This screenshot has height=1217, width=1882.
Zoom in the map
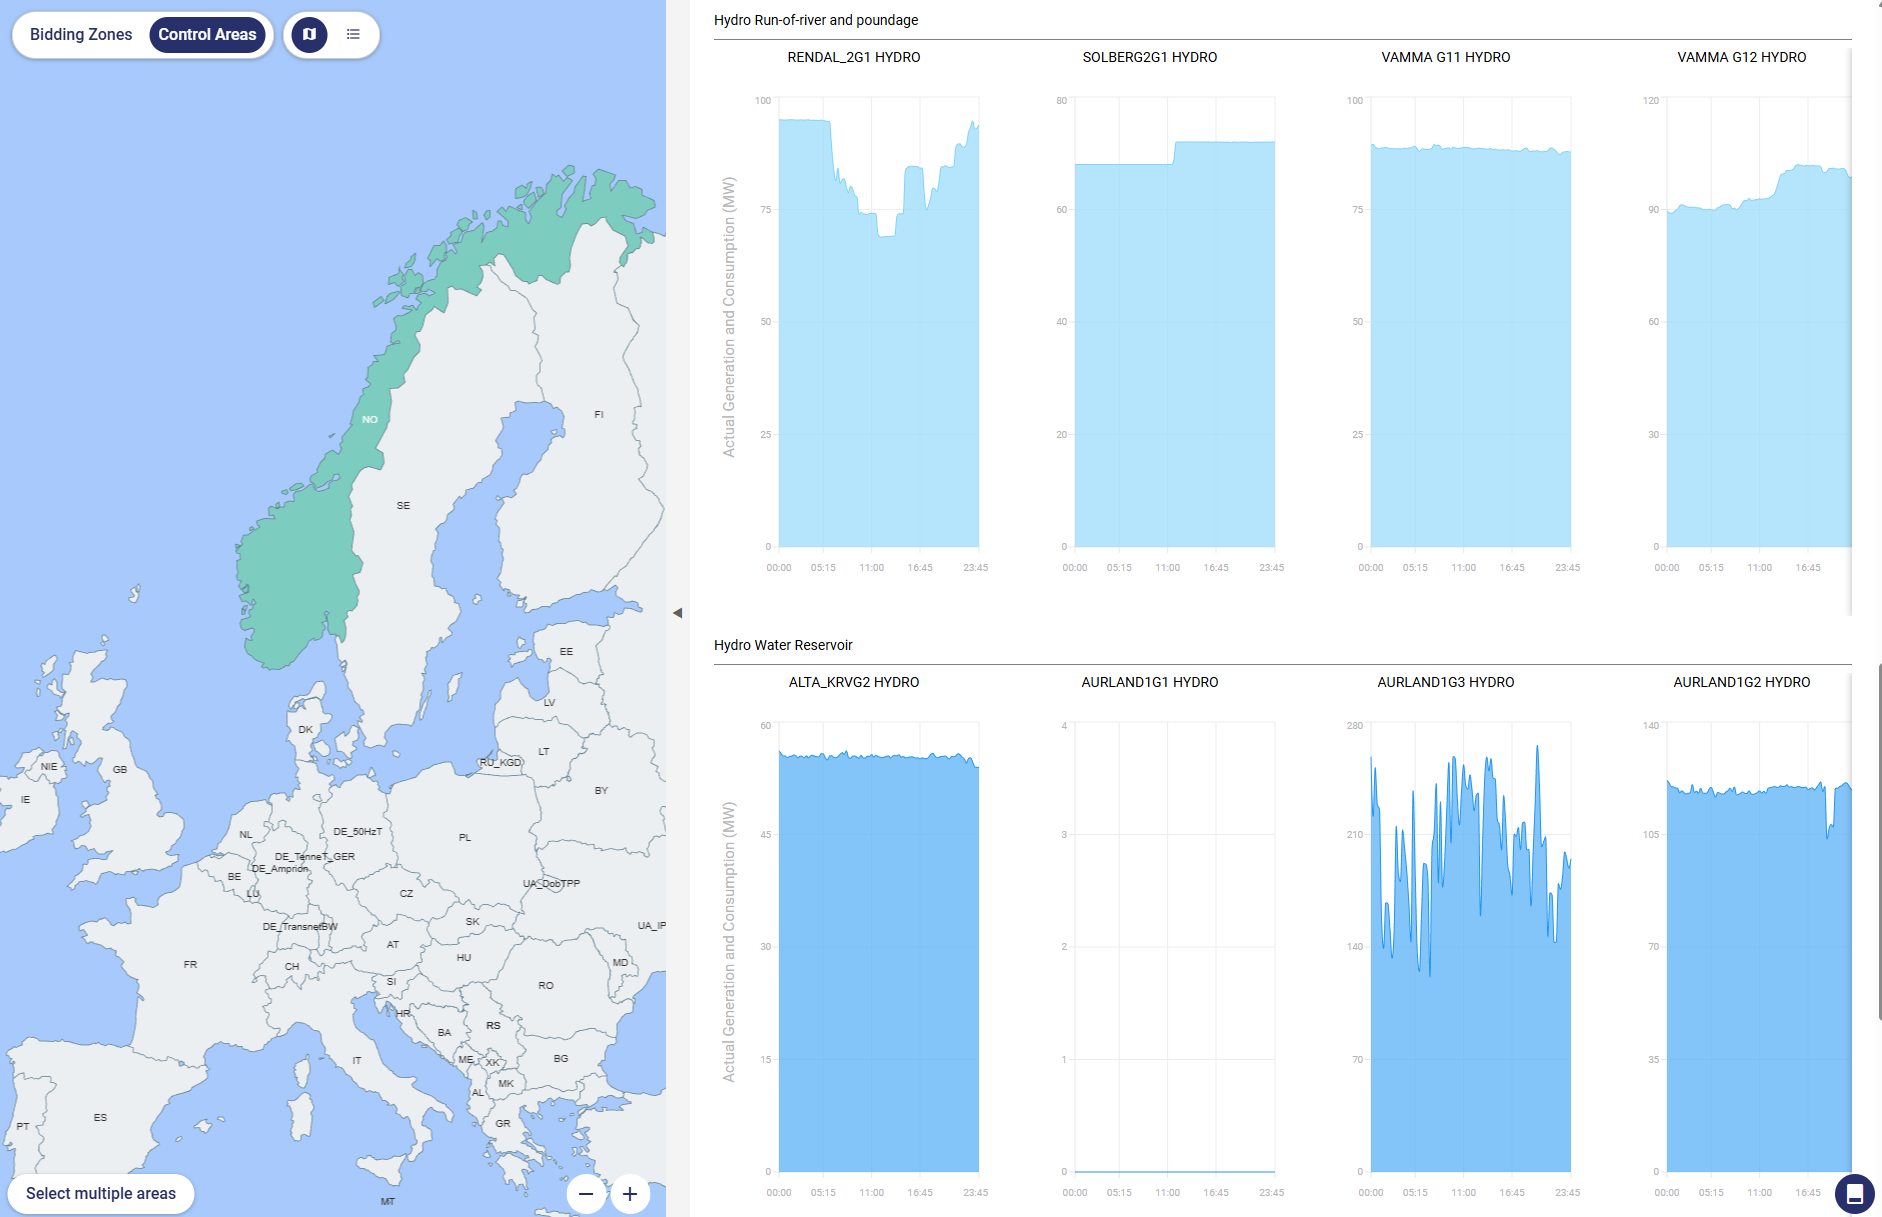click(x=630, y=1194)
